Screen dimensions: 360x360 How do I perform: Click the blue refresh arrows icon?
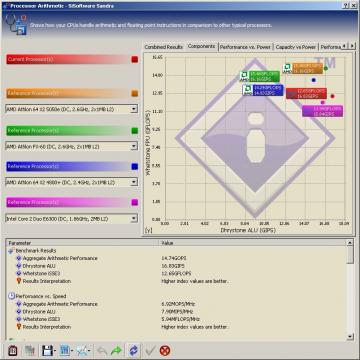tap(133, 350)
